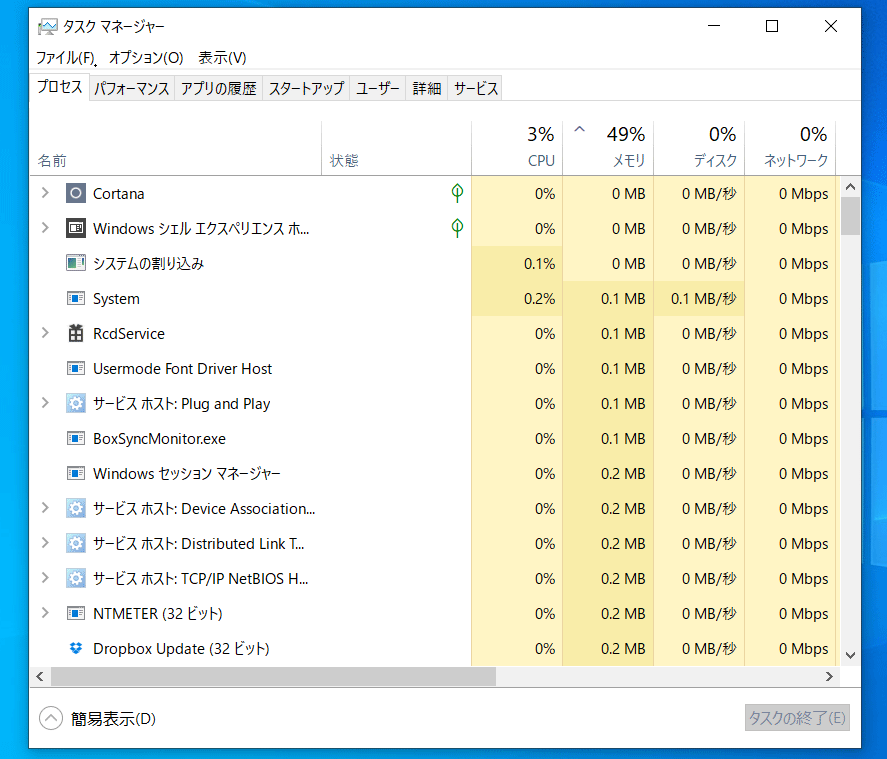Screen dimensions: 887x759
Task: Click the BoxSyncMonitor.exe icon
Action: [76, 439]
